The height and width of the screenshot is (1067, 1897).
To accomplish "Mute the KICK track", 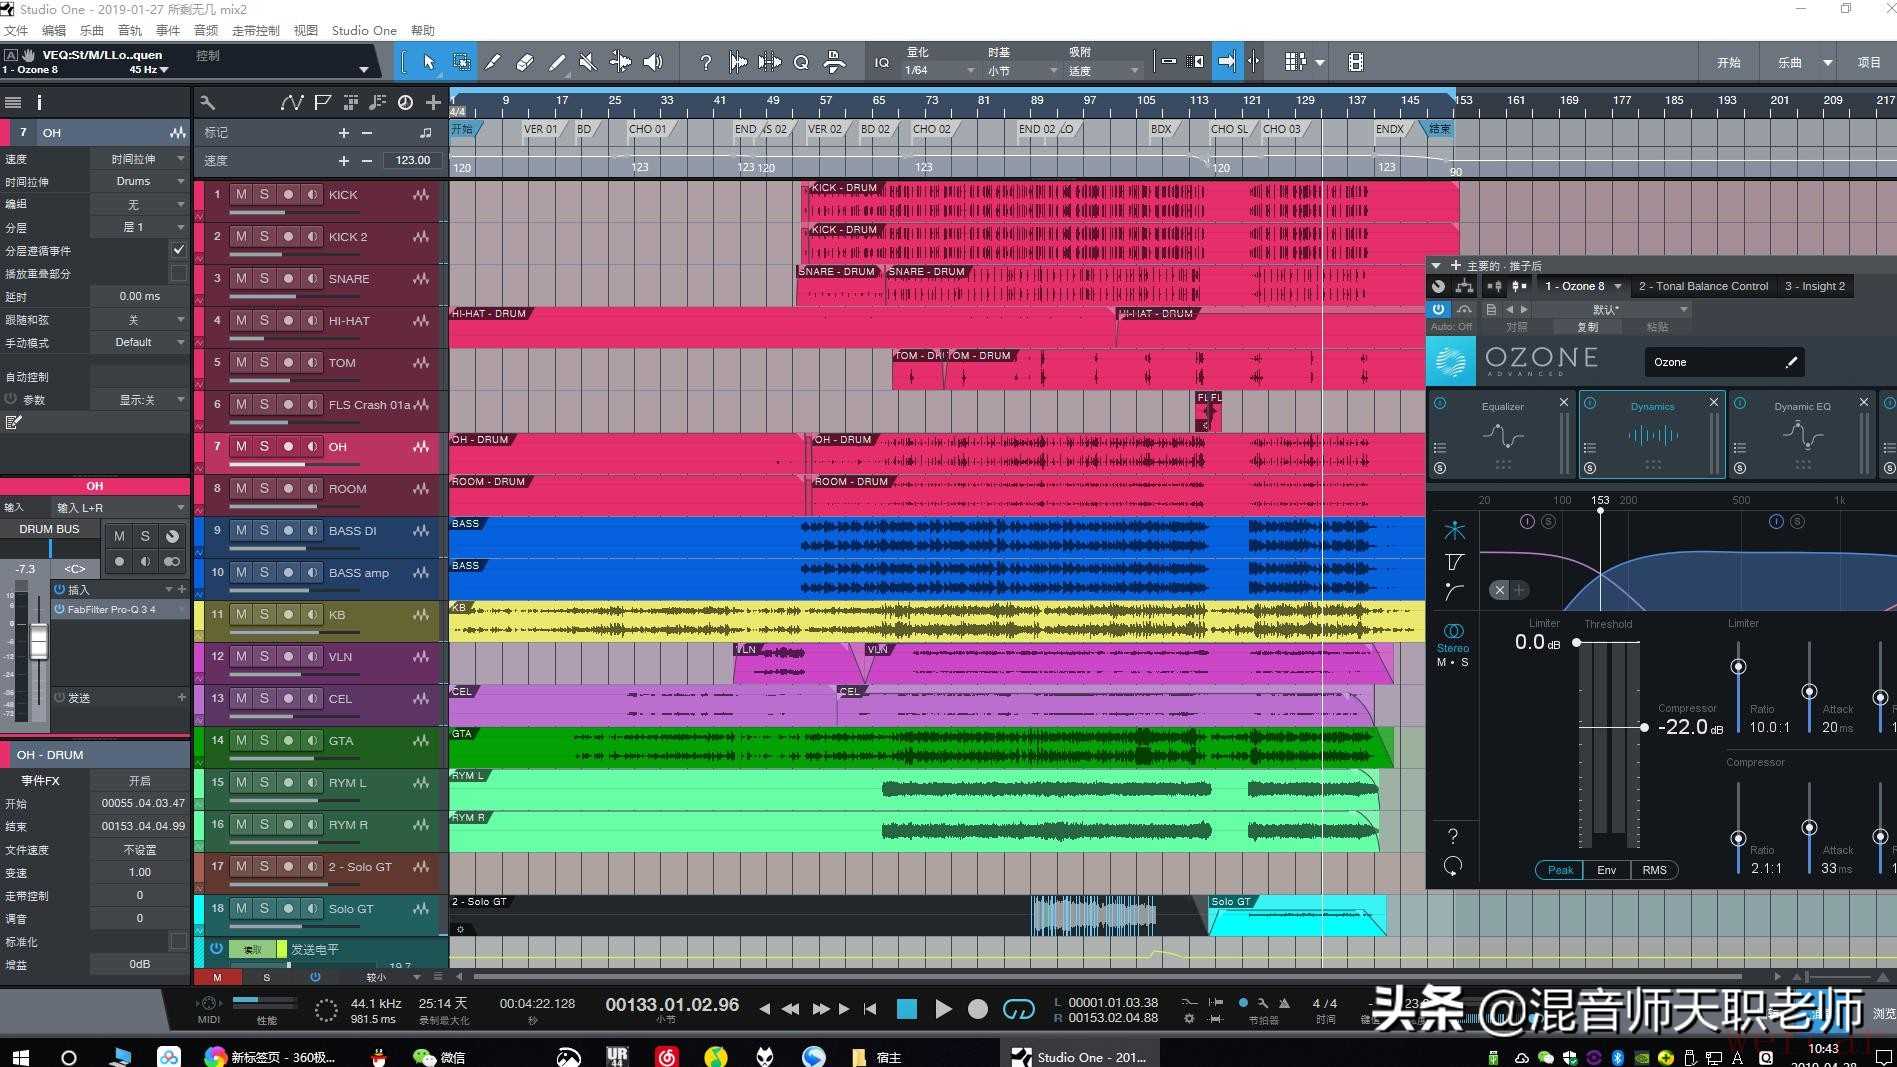I will (x=241, y=194).
